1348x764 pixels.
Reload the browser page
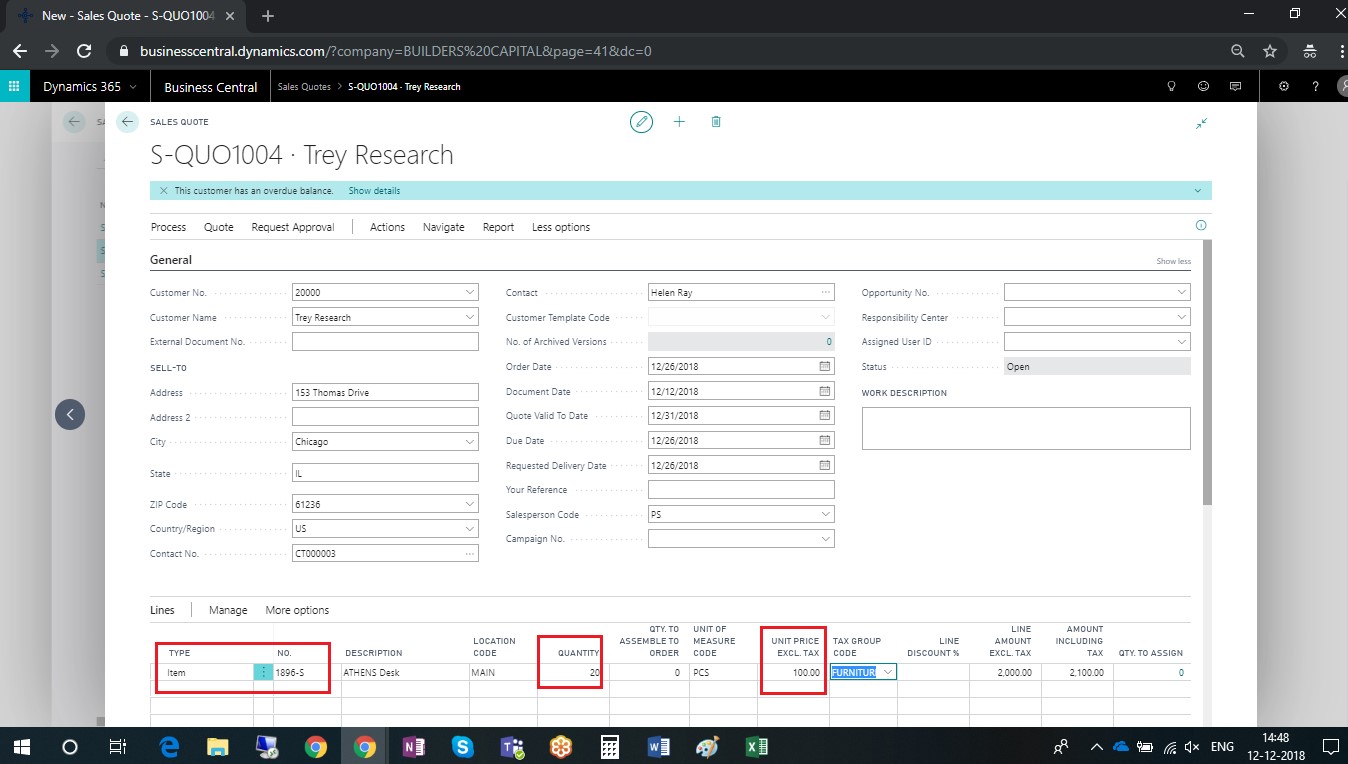(84, 51)
